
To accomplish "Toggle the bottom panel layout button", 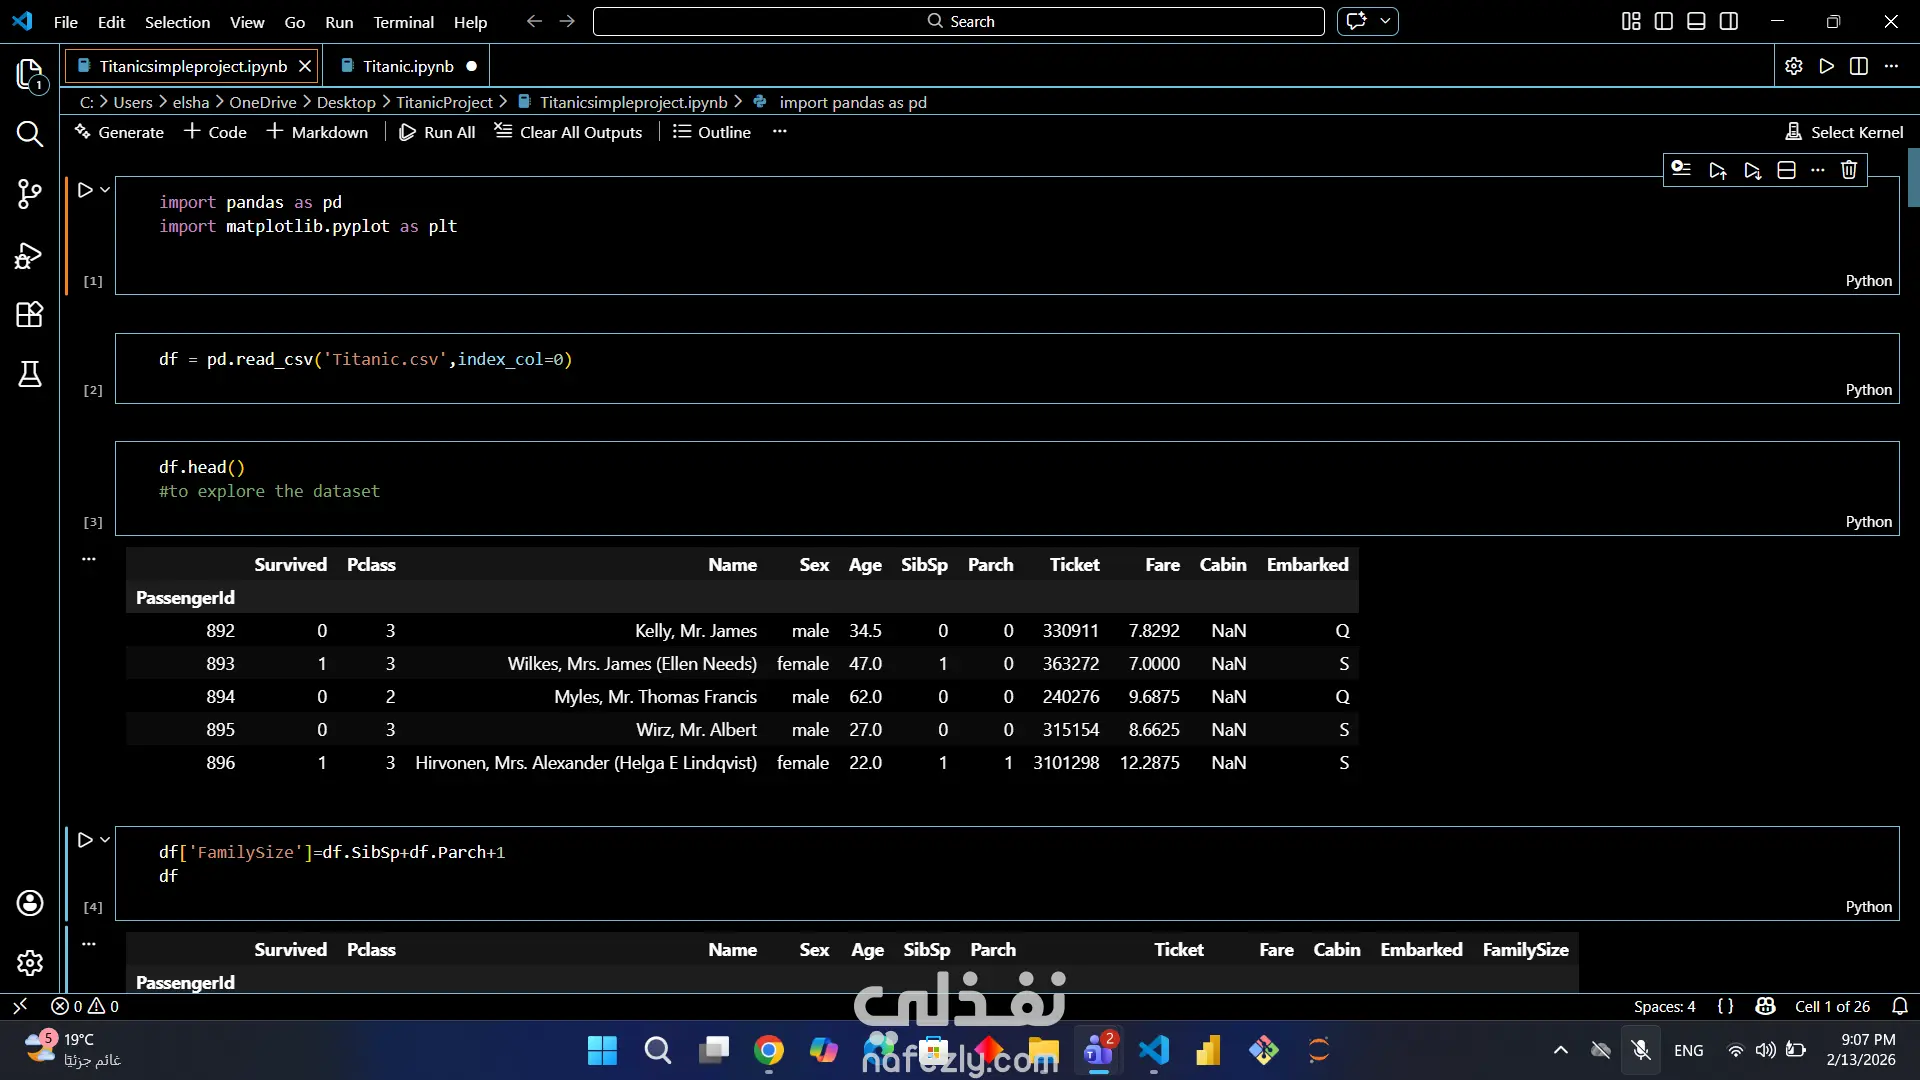I will [x=1696, y=21].
